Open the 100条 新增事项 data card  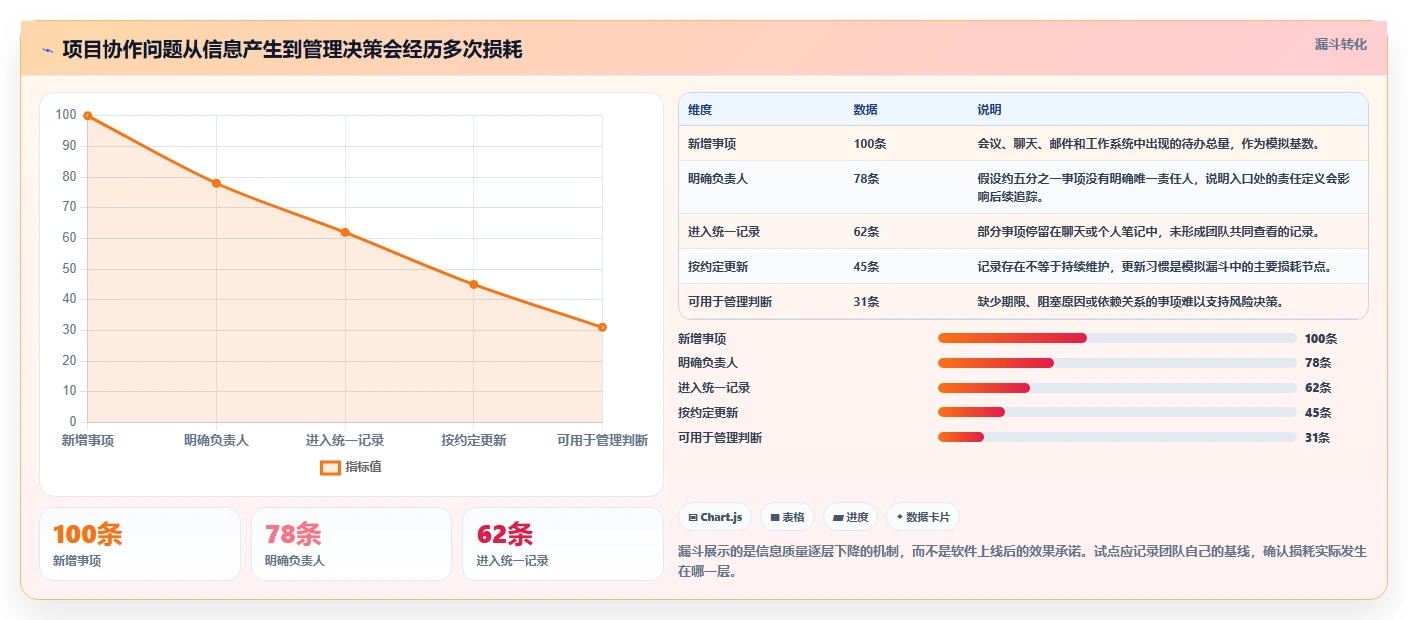tap(140, 544)
